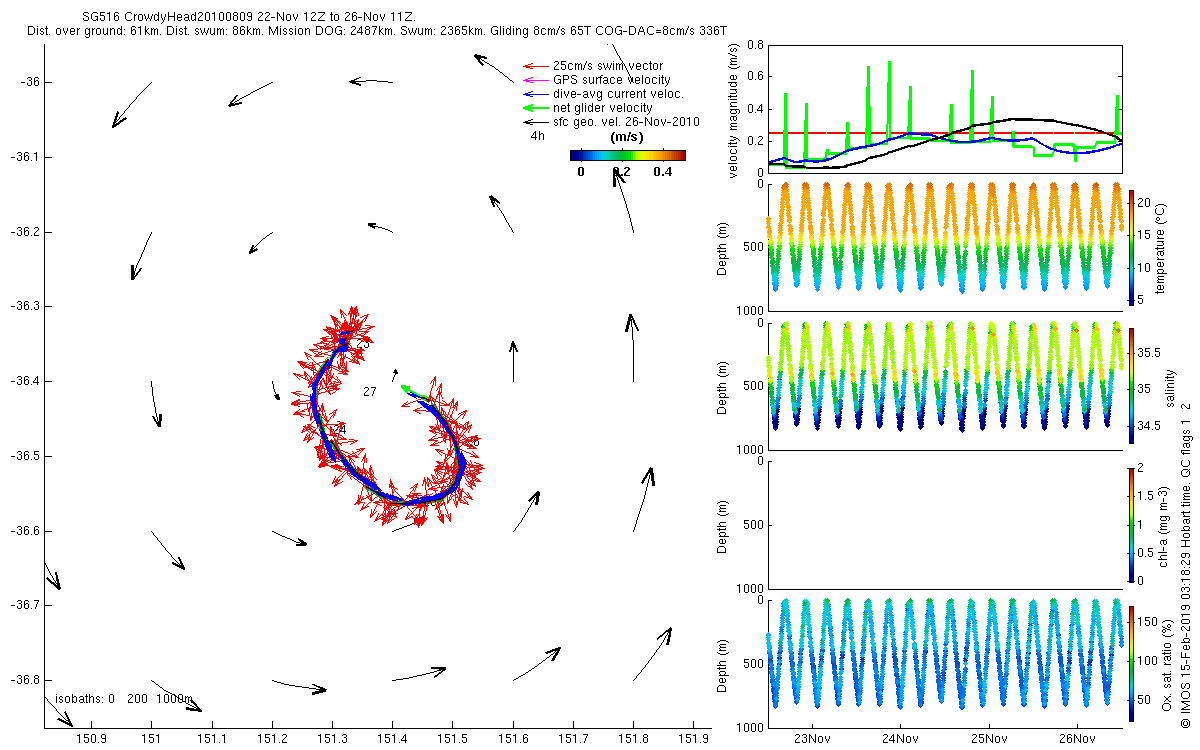This screenshot has width=1200, height=750.
Task: Click the '23Nov' time axis tick
Action: coord(812,739)
